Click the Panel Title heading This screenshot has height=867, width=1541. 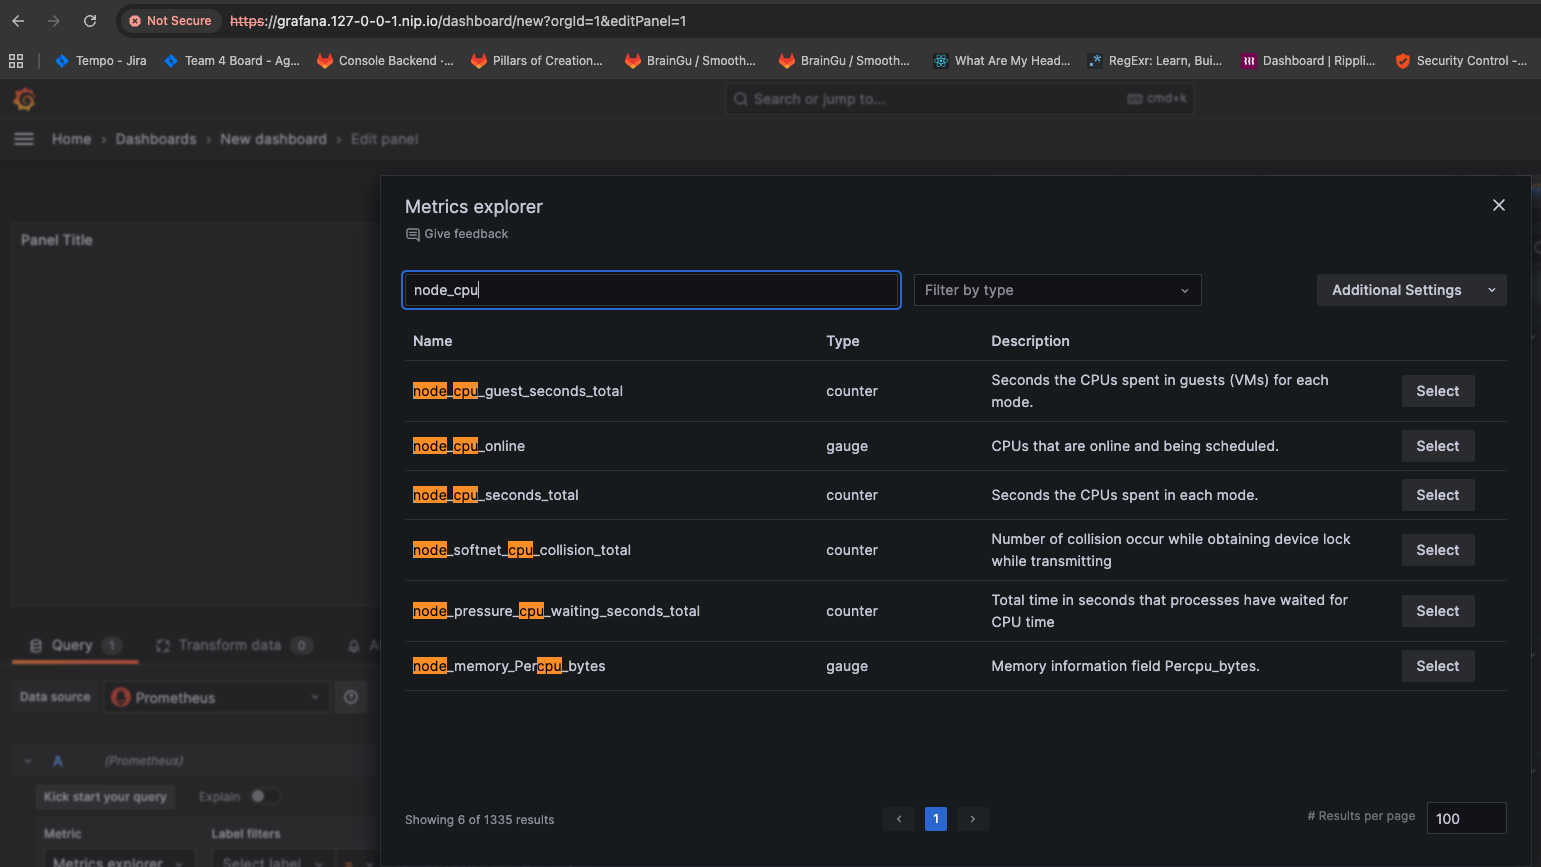[57, 240]
